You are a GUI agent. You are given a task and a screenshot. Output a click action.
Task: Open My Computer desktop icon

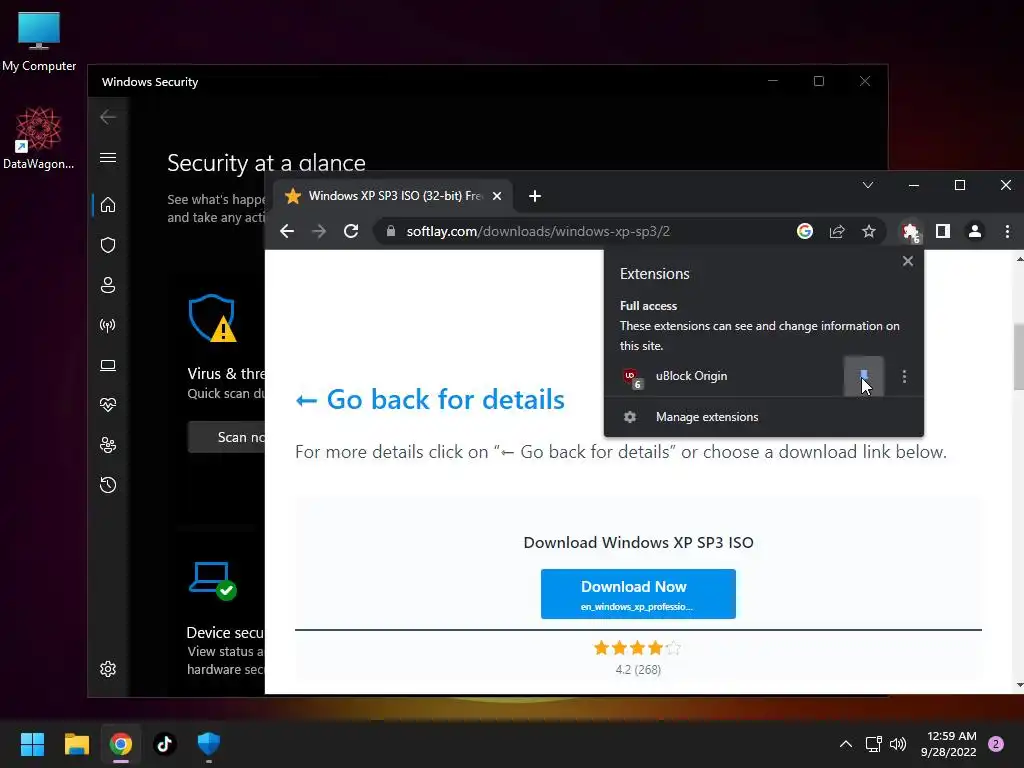[x=39, y=41]
